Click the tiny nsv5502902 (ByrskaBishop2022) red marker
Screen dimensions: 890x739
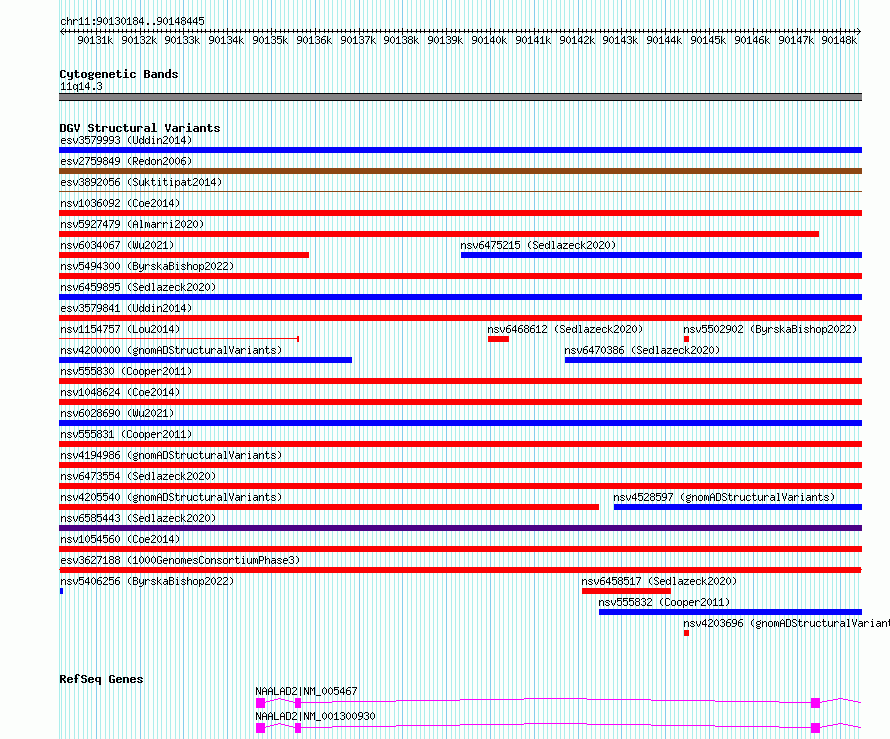[x=686, y=339]
